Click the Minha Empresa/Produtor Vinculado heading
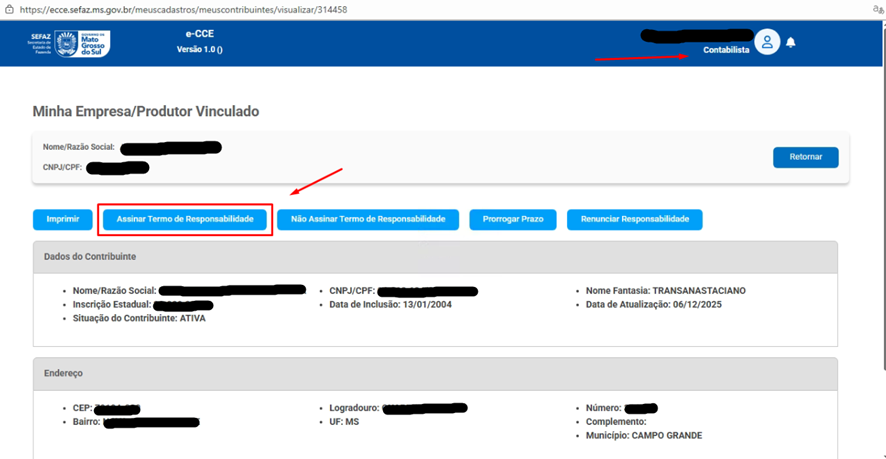 pos(145,112)
